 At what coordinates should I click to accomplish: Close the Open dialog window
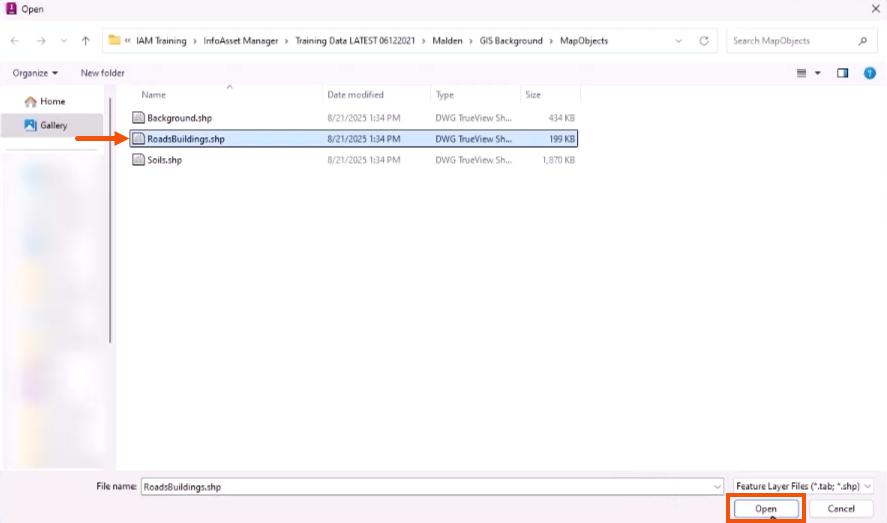[x=875, y=8]
